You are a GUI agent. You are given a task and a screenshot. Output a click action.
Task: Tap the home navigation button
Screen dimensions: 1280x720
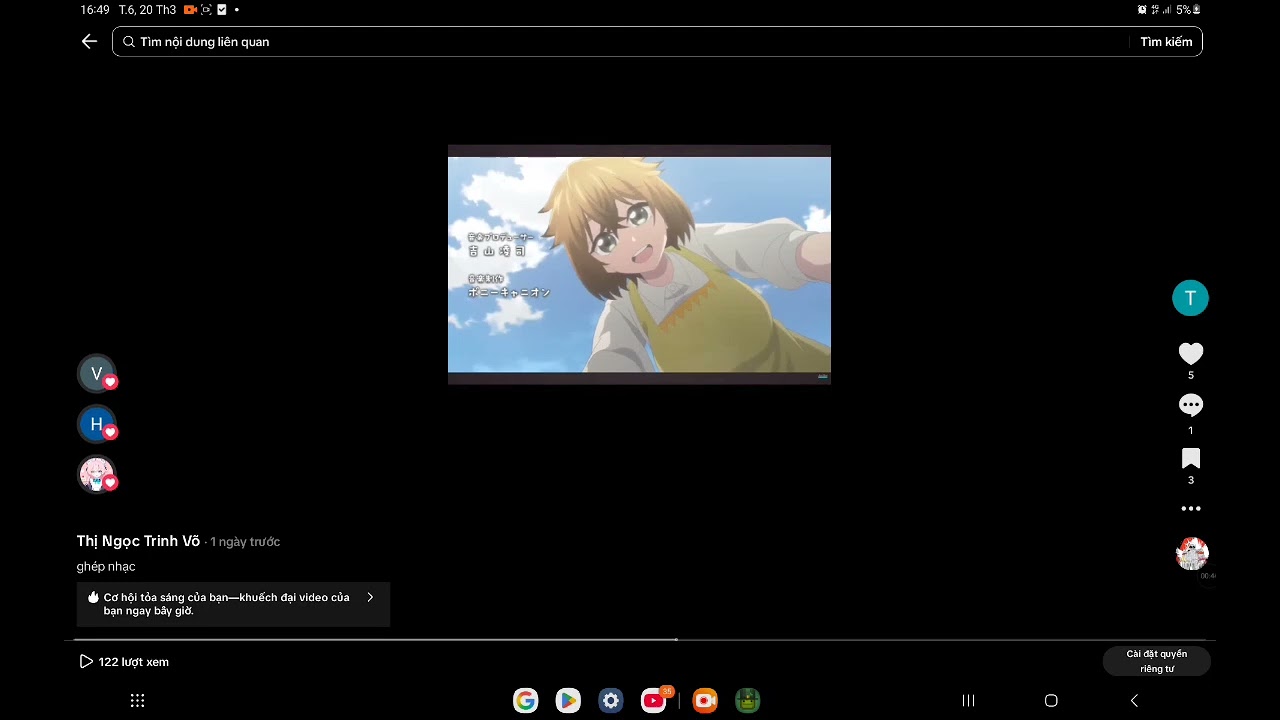click(1051, 701)
